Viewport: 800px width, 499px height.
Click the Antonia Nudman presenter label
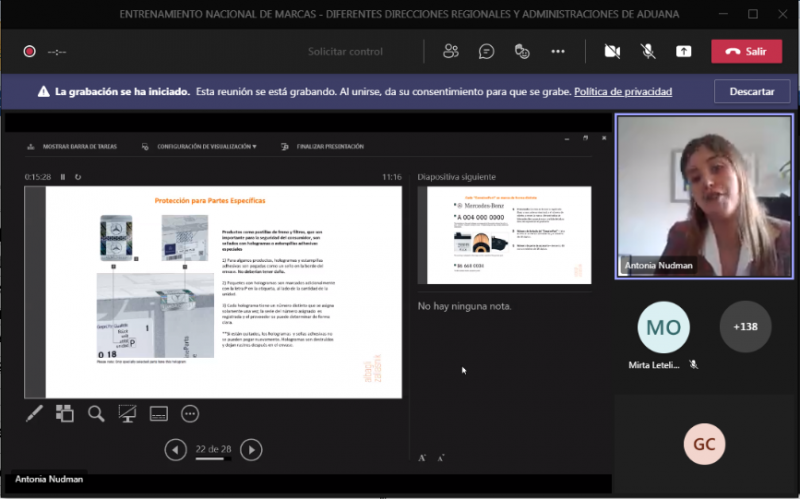coord(49,479)
